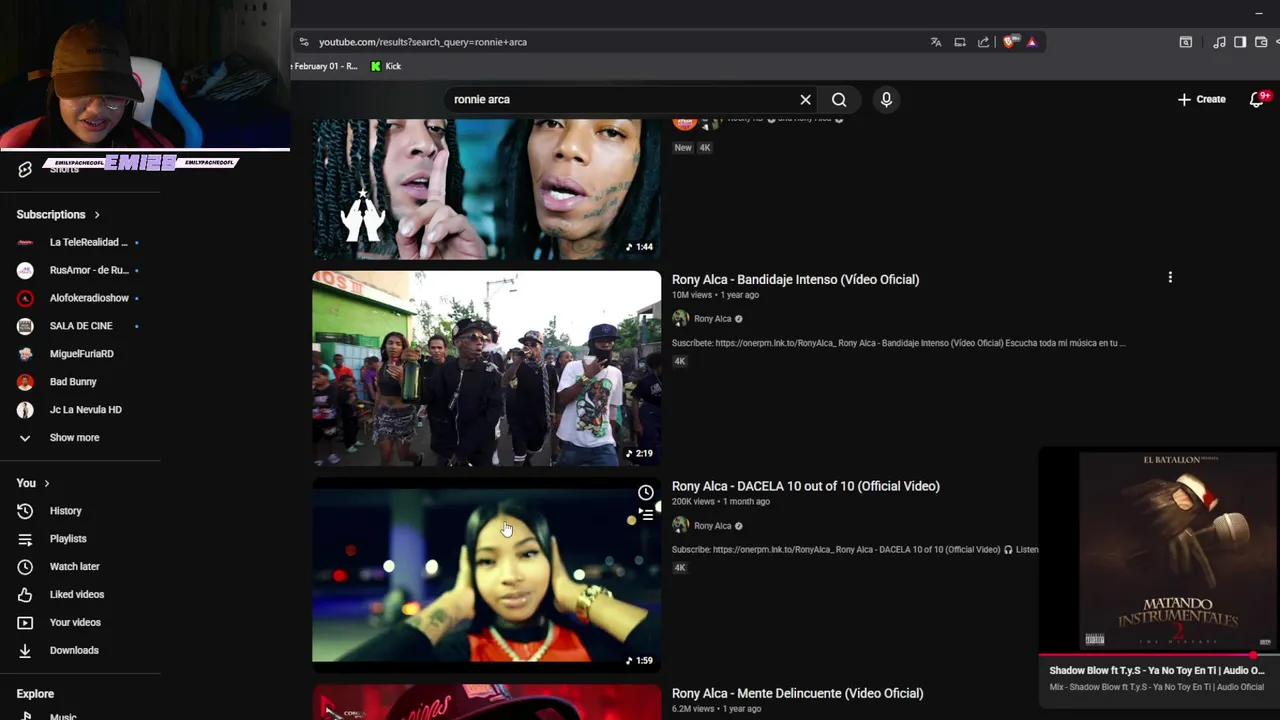The height and width of the screenshot is (720, 1280).
Task: Open the Bandidaje Intenso video thumbnail
Action: pyautogui.click(x=486, y=368)
